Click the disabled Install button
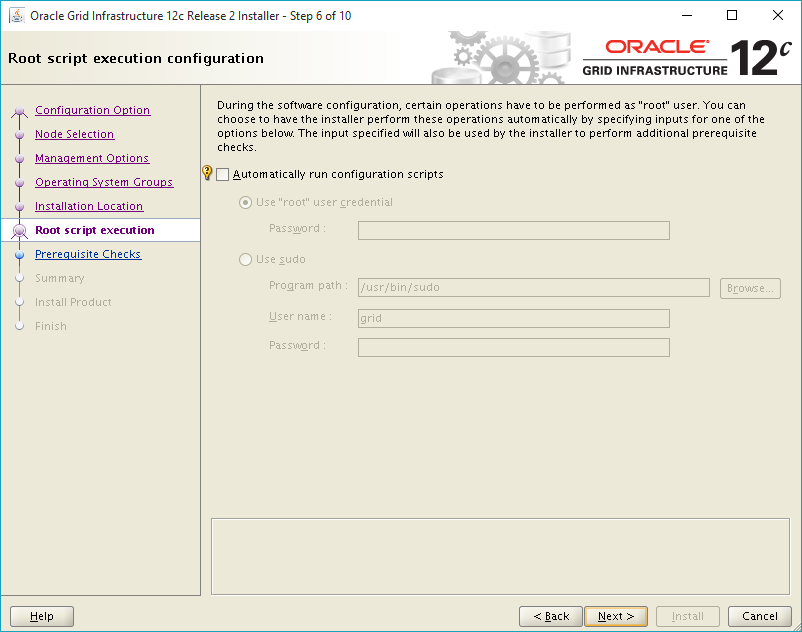The height and width of the screenshot is (632, 802). [x=687, y=617]
